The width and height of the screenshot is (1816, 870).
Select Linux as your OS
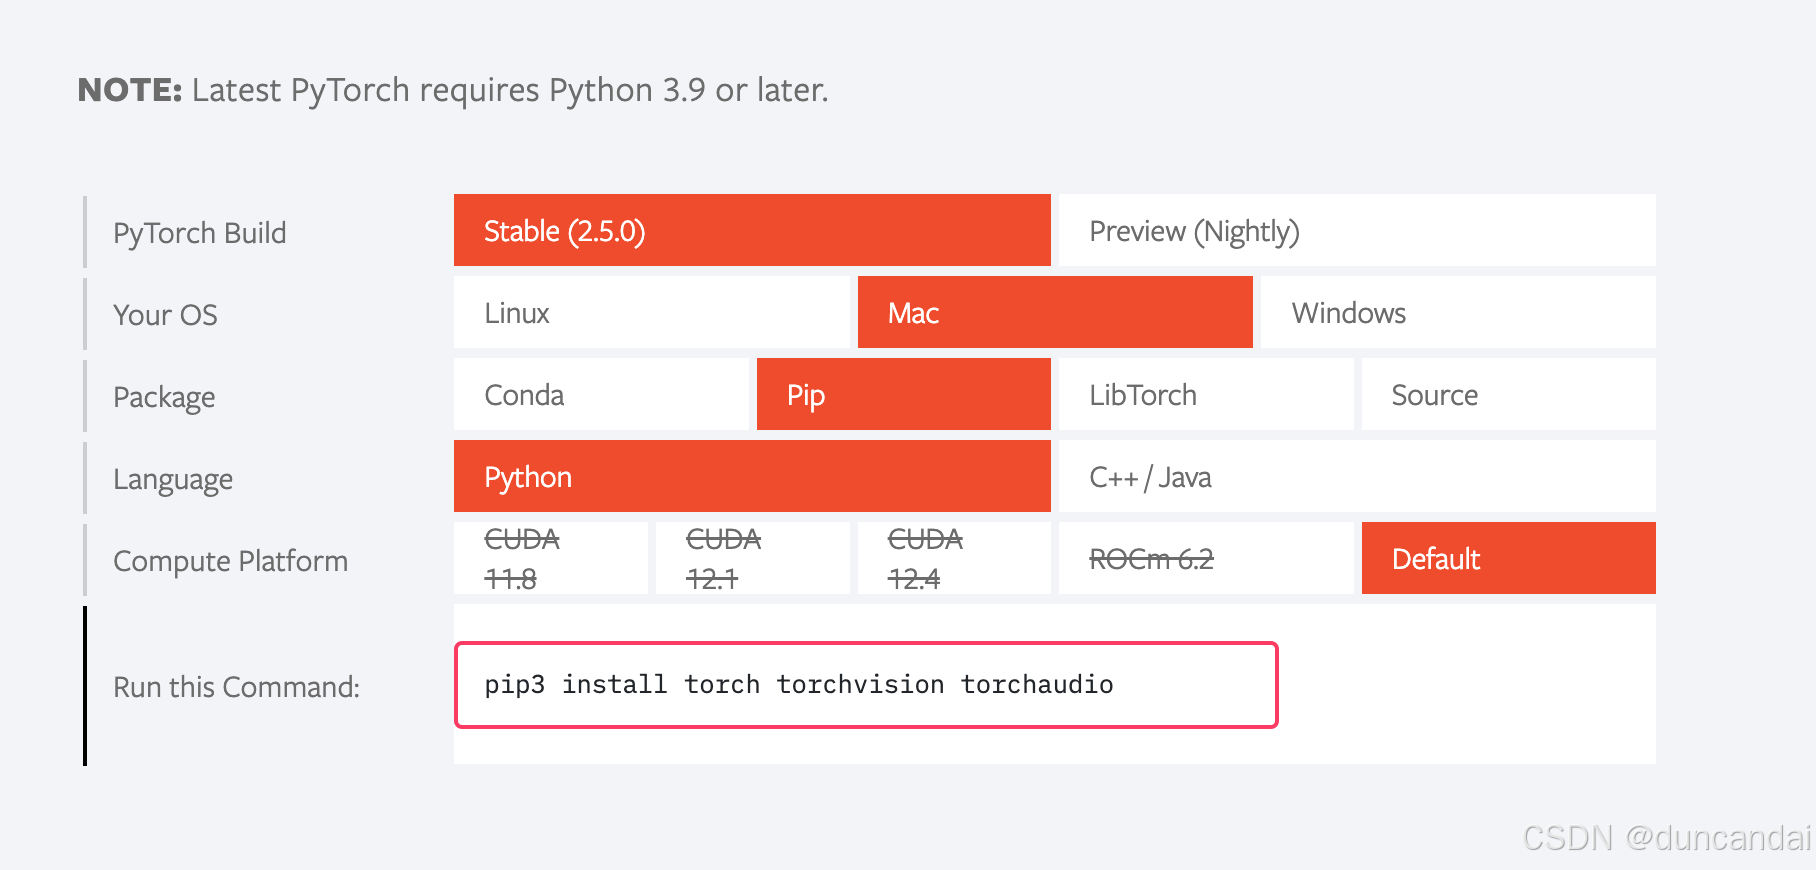[651, 312]
